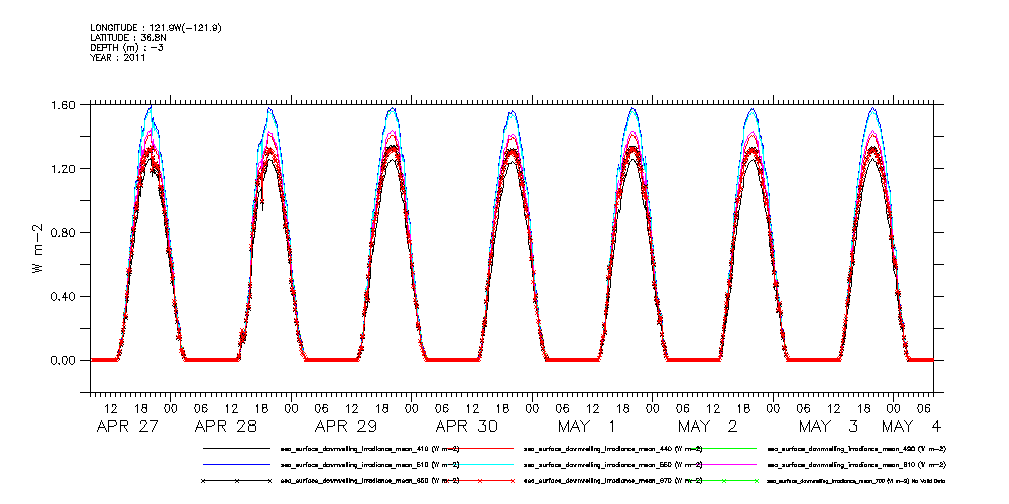The image size is (1009, 504).
Task: Click the red line swatch for irradiance_mean_440
Action: [480, 447]
